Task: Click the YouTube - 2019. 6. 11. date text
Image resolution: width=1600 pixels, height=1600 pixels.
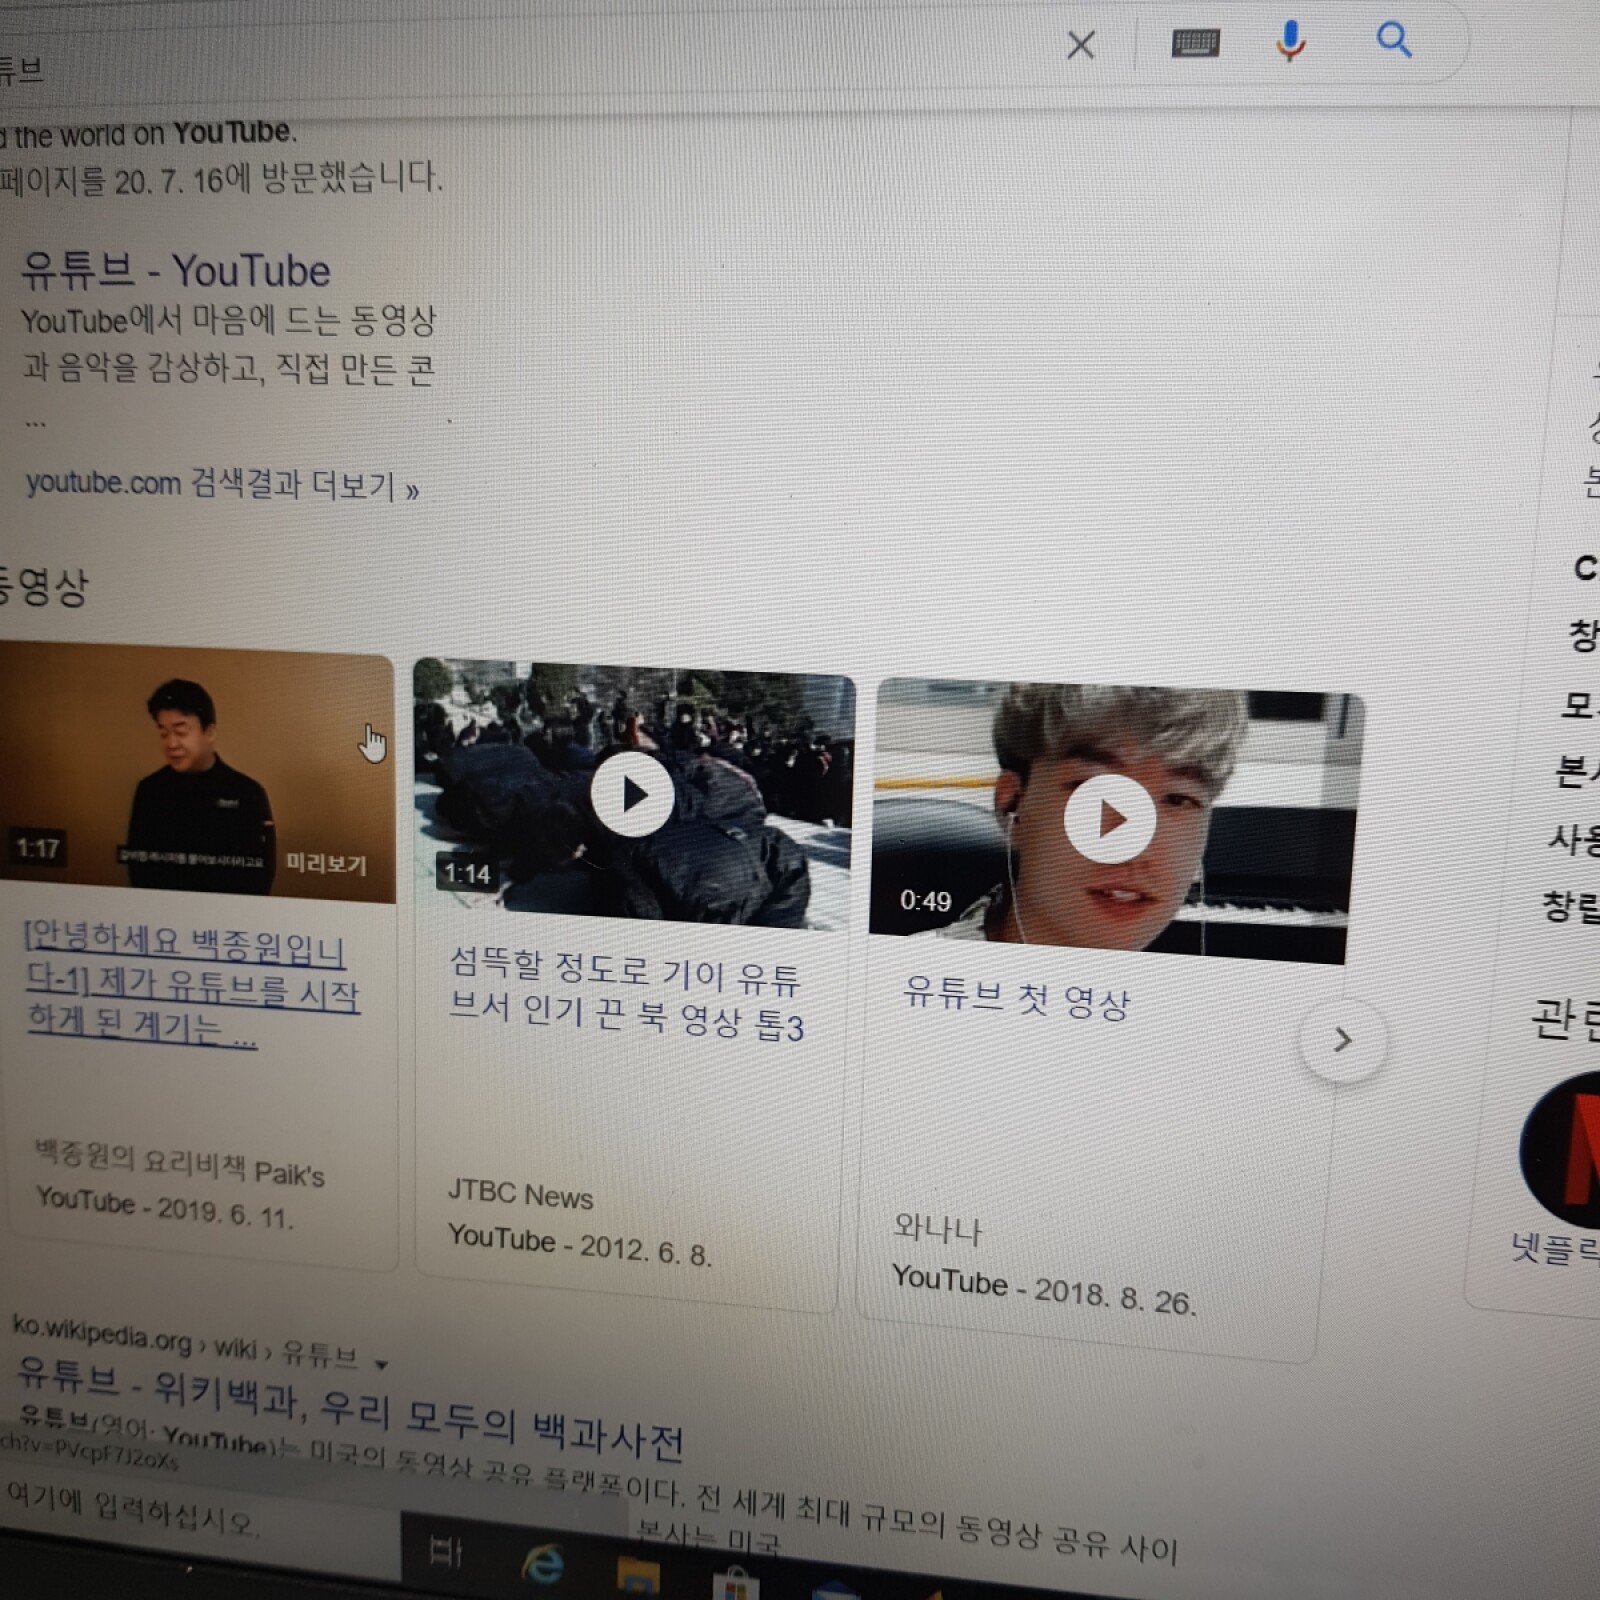Action: (x=165, y=1206)
